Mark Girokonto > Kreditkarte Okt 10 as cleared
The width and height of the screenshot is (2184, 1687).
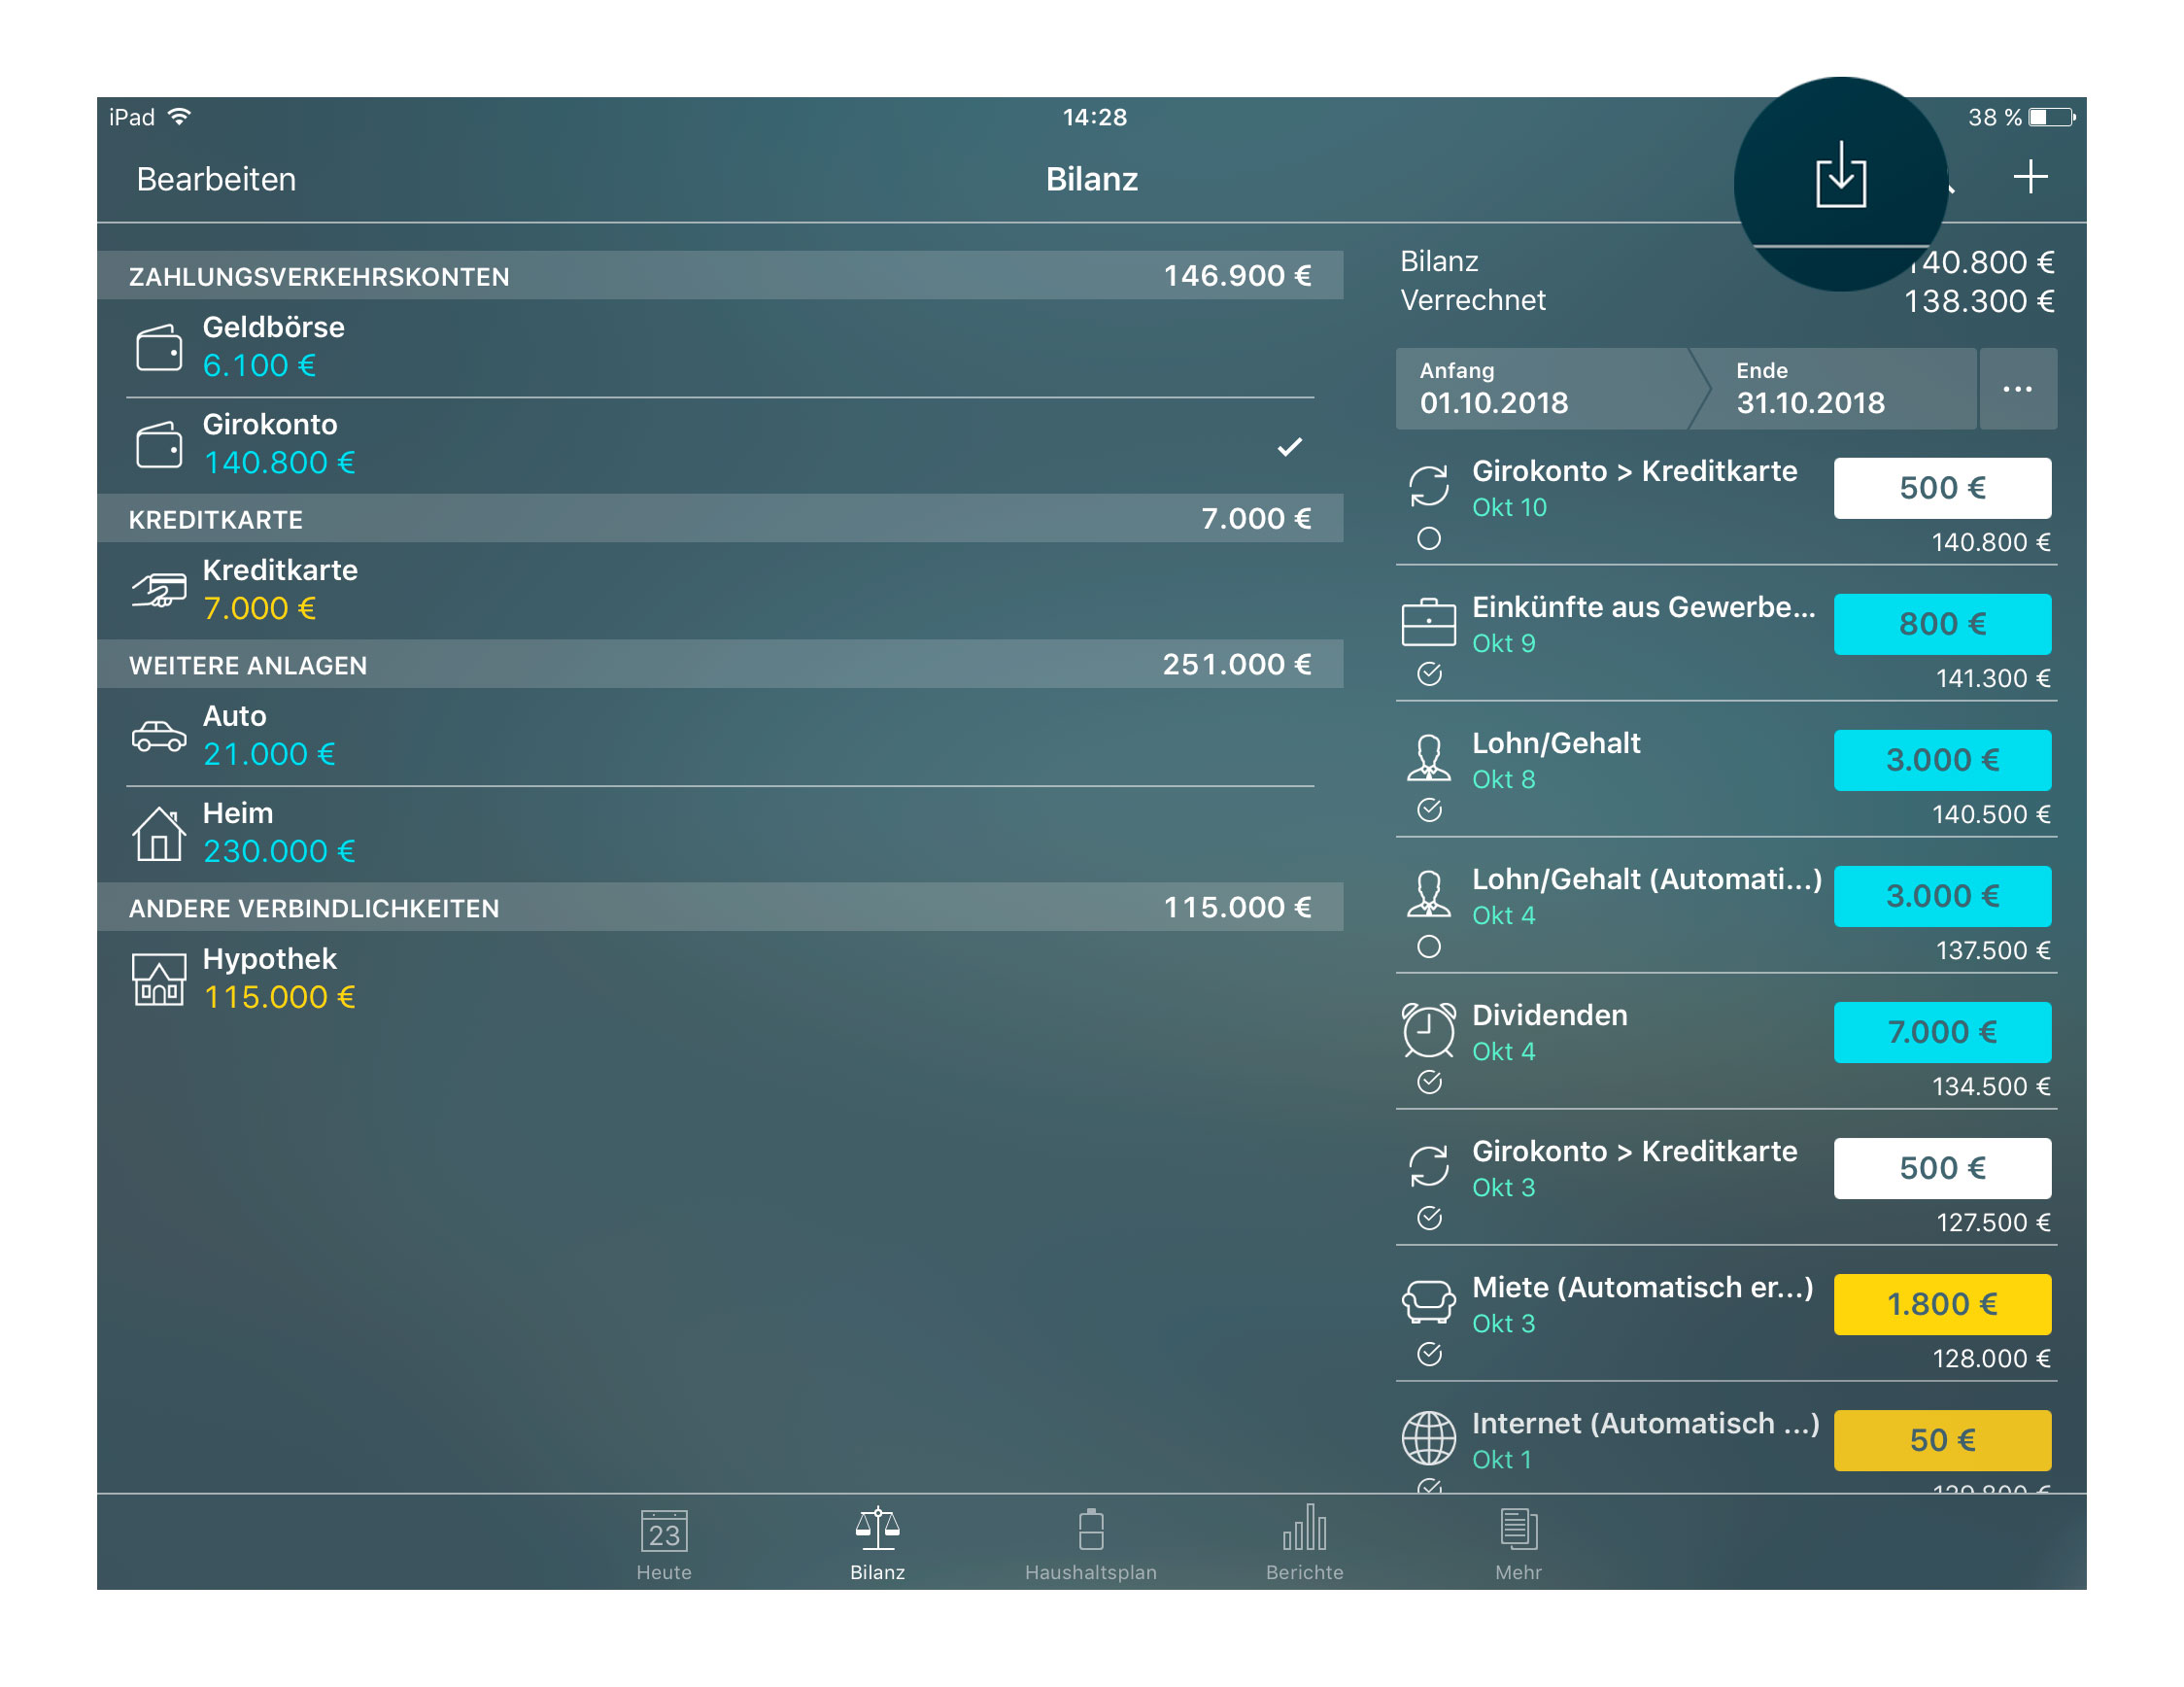[1429, 539]
